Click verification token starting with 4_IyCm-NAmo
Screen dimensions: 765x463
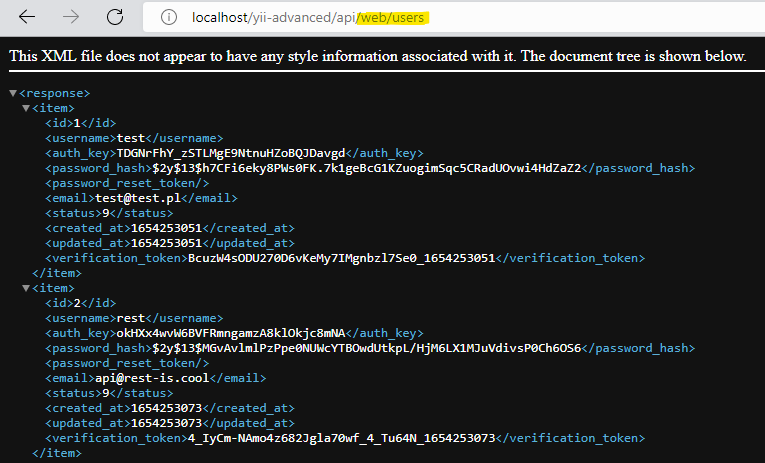[342, 438]
